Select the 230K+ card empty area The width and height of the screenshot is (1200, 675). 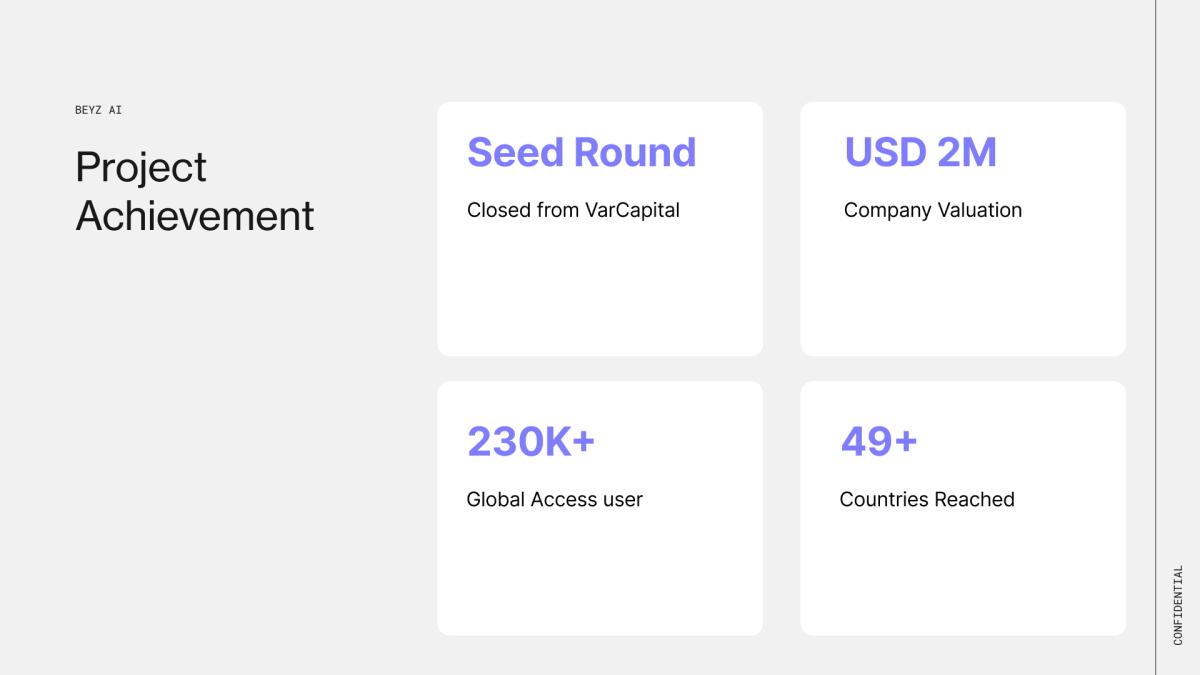tap(600, 575)
